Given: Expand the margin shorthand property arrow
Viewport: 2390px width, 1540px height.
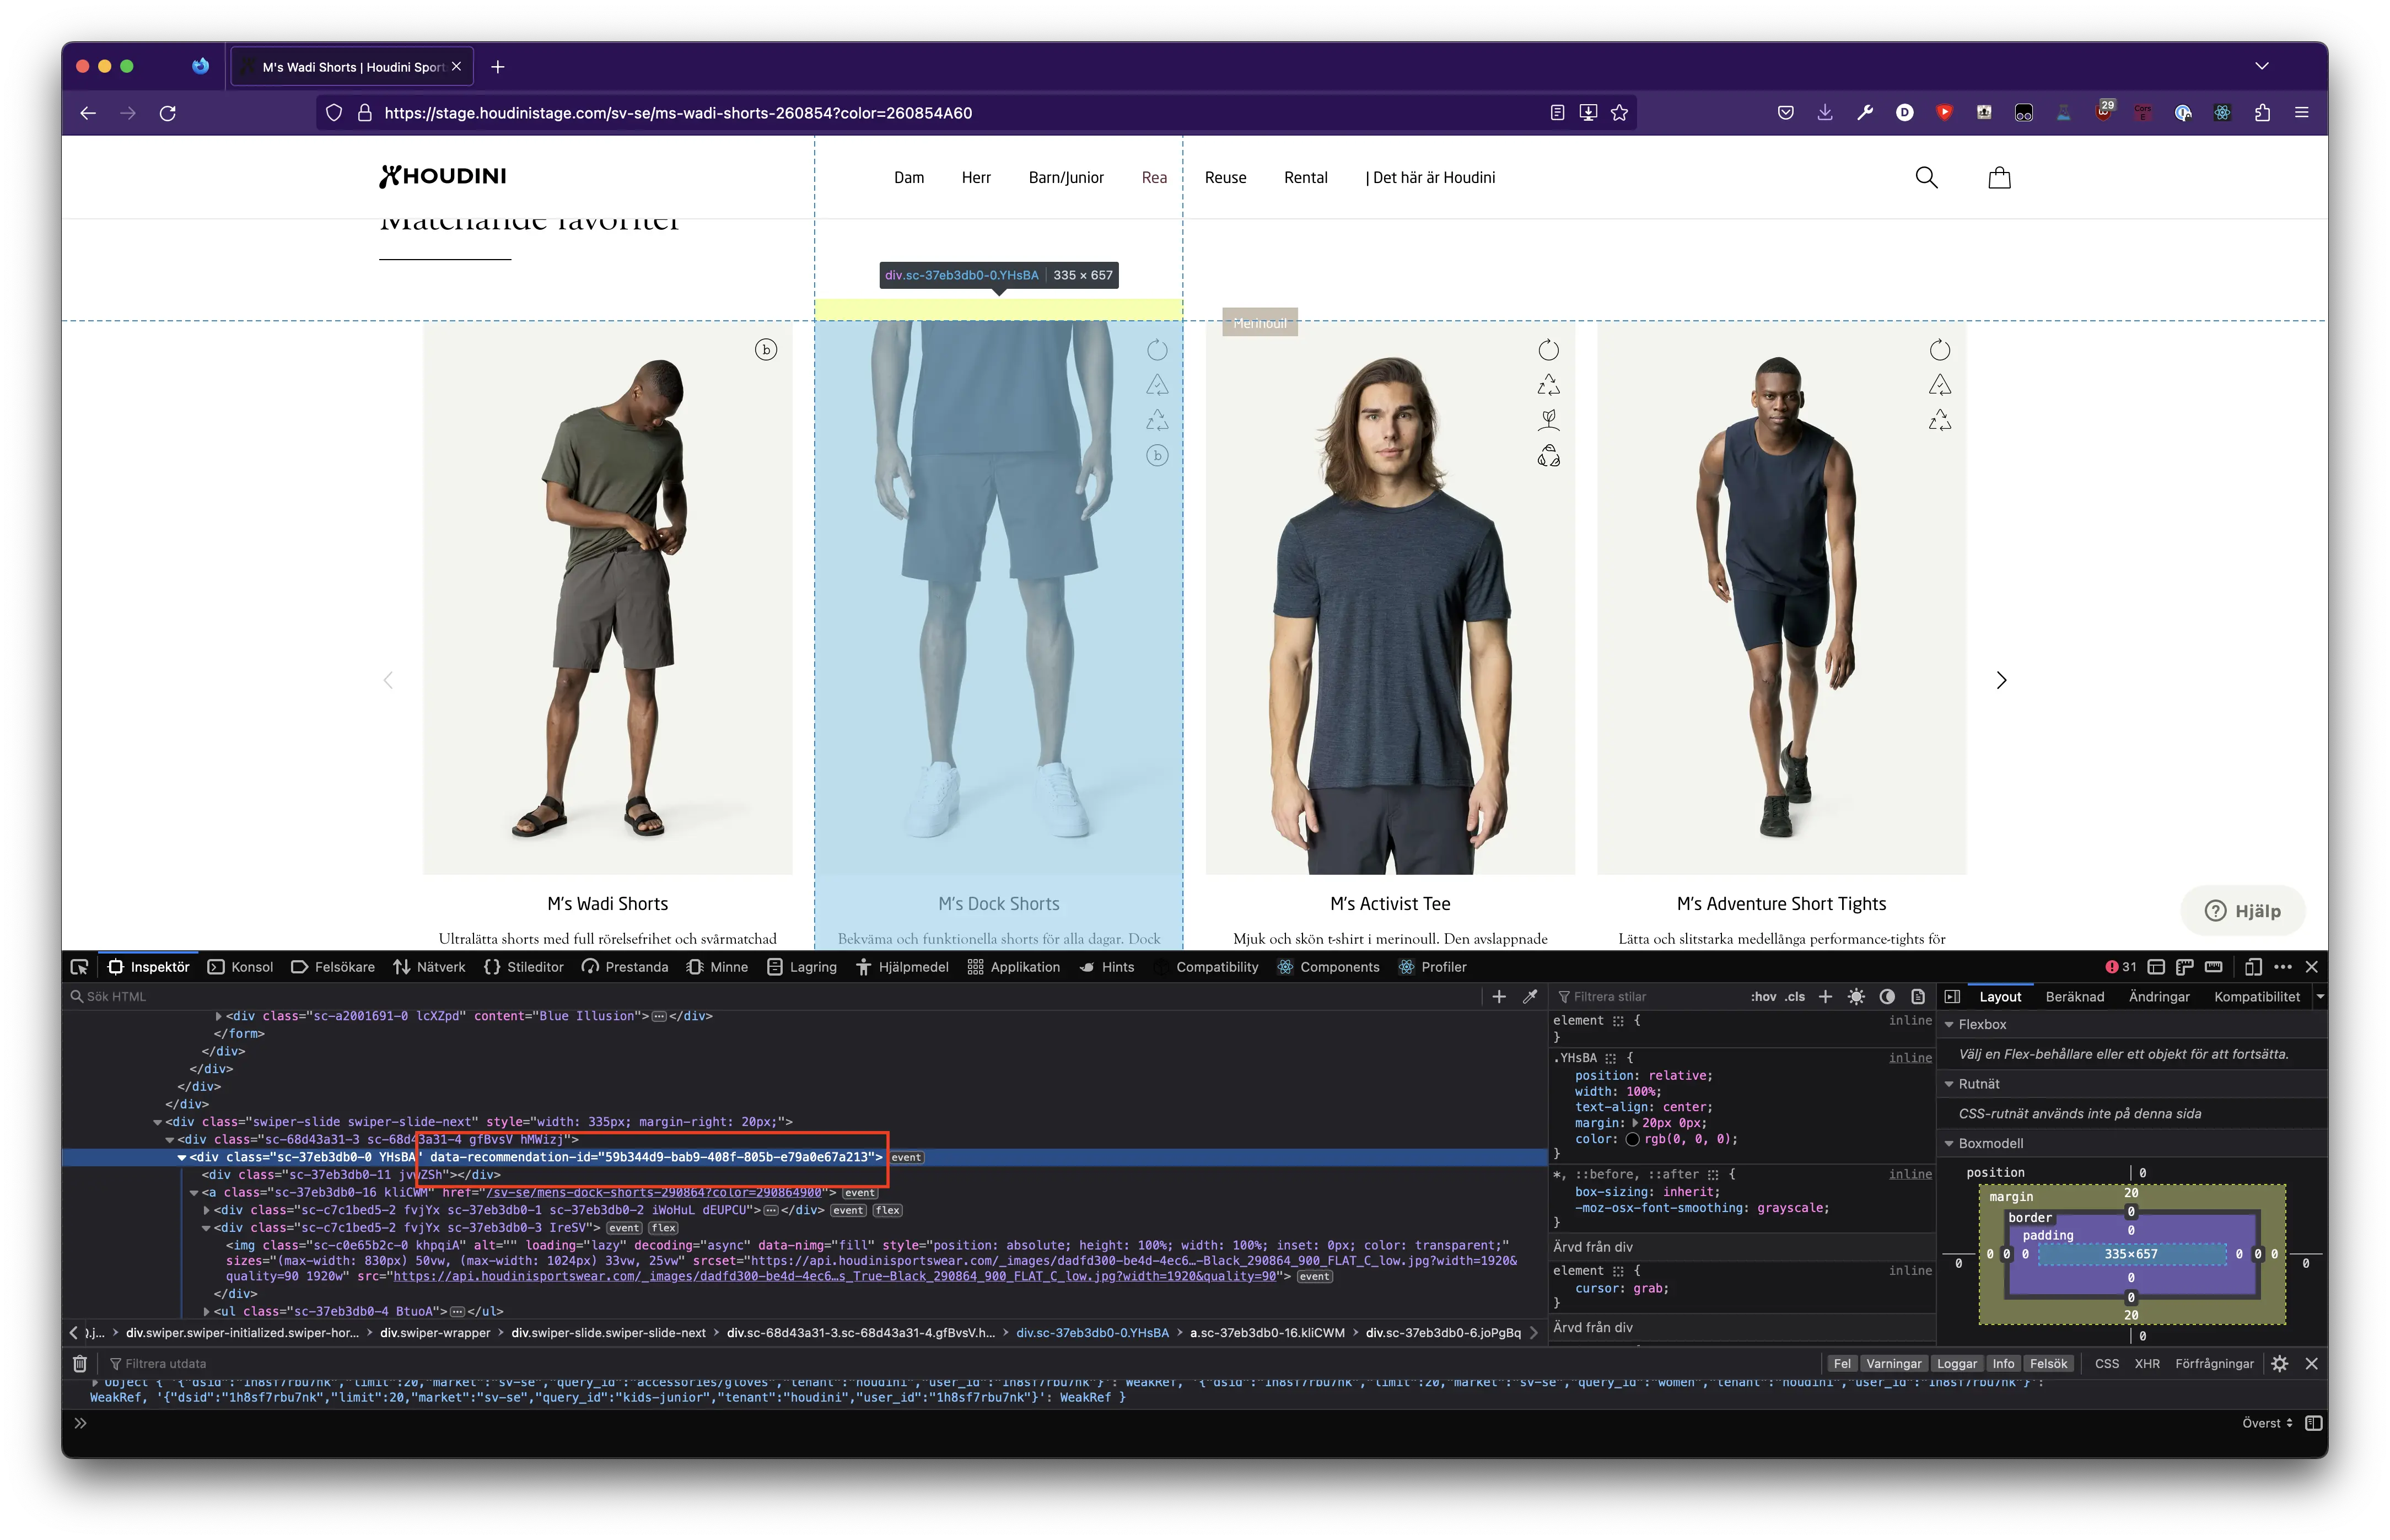Looking at the screenshot, I should pos(1635,1123).
